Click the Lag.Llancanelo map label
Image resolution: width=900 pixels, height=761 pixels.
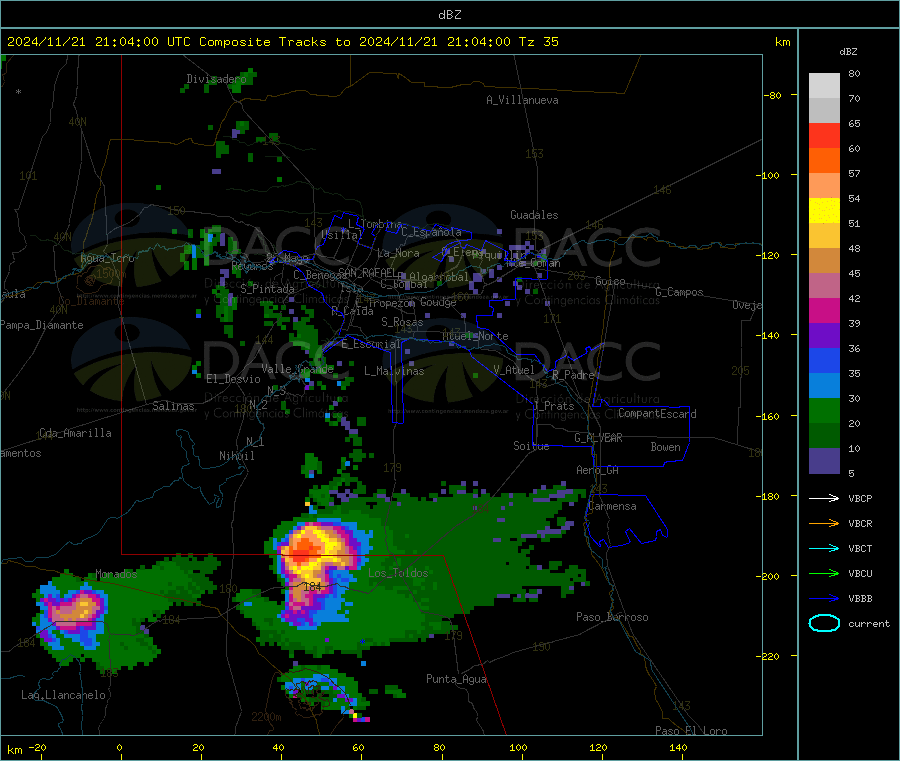click(x=63, y=695)
